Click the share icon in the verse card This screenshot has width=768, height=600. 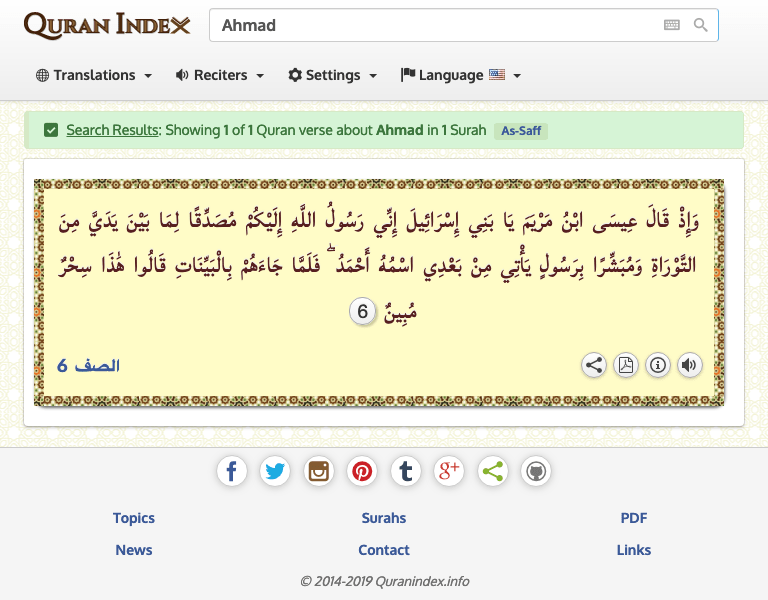tap(594, 365)
